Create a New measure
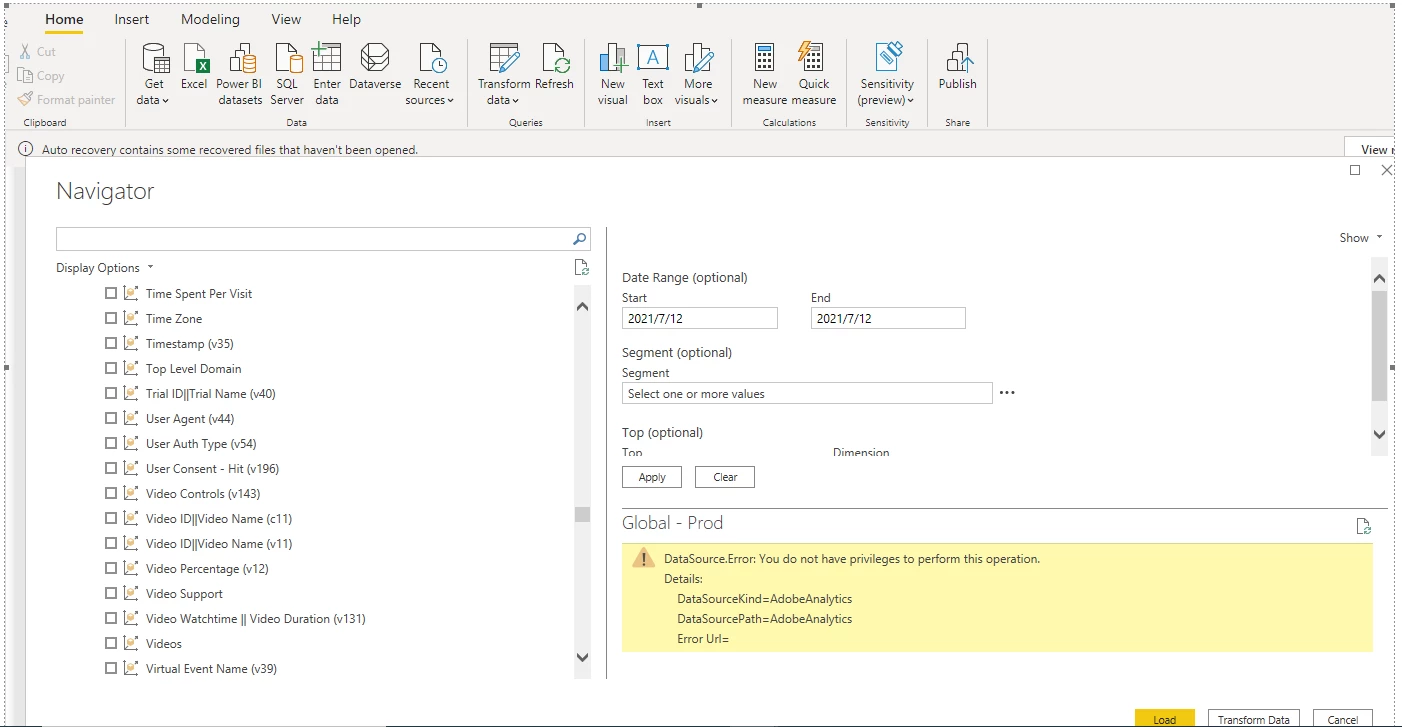Viewport: 1402px width, 727px height. click(x=765, y=73)
